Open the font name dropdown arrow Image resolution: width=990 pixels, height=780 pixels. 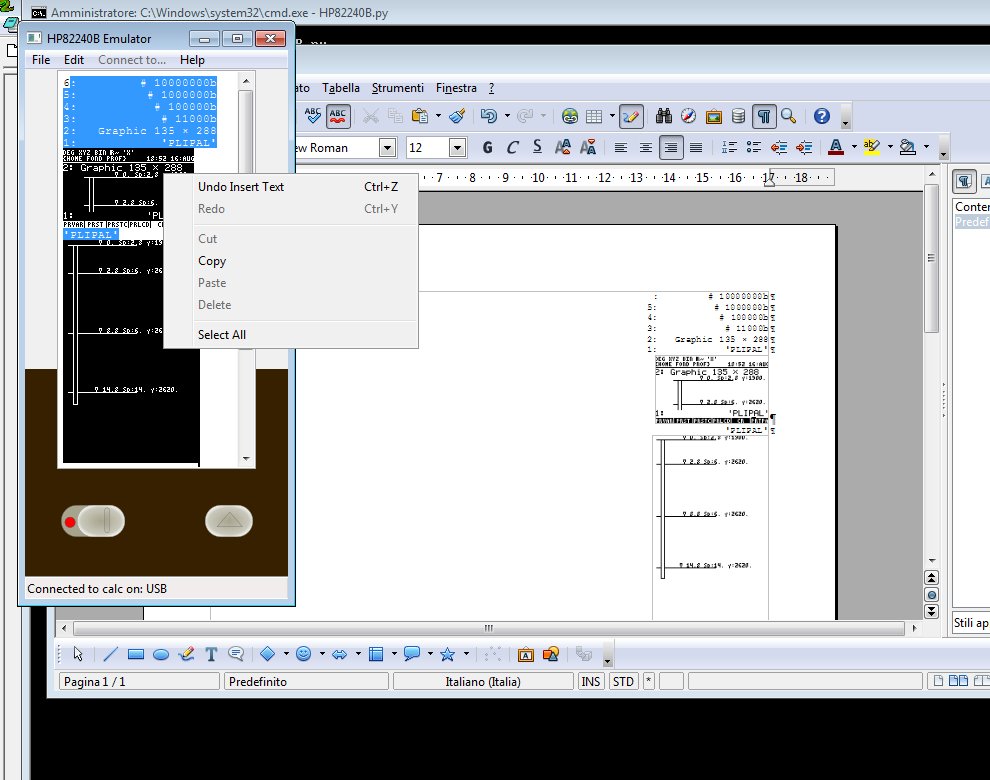point(387,148)
